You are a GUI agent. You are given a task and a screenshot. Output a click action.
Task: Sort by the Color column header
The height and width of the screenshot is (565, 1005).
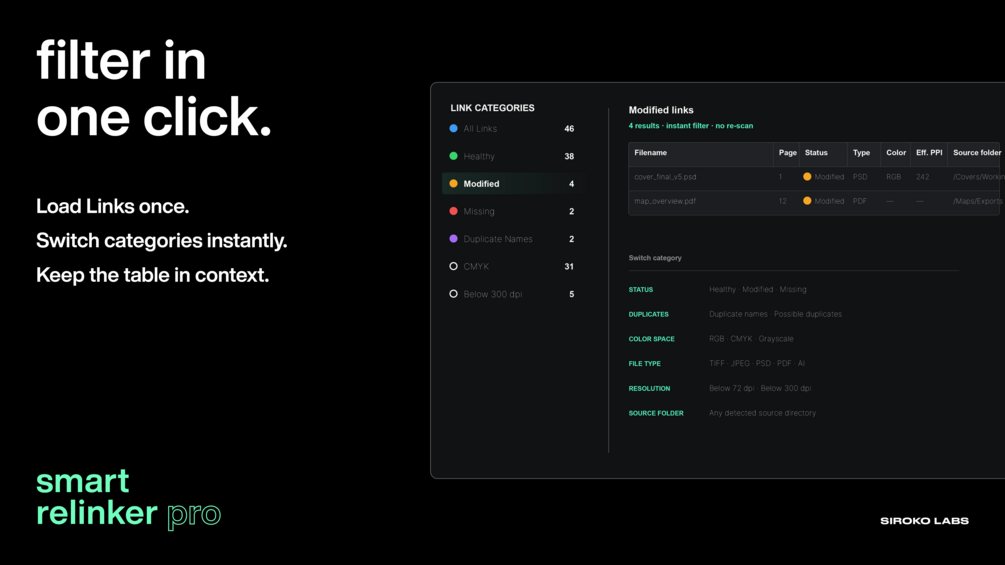coord(896,153)
